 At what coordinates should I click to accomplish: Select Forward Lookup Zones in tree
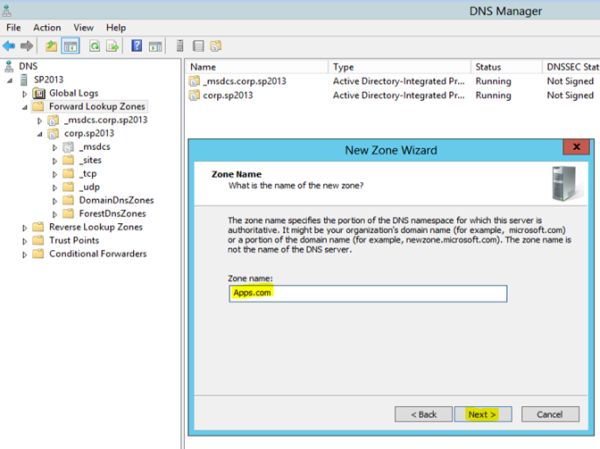[x=97, y=106]
